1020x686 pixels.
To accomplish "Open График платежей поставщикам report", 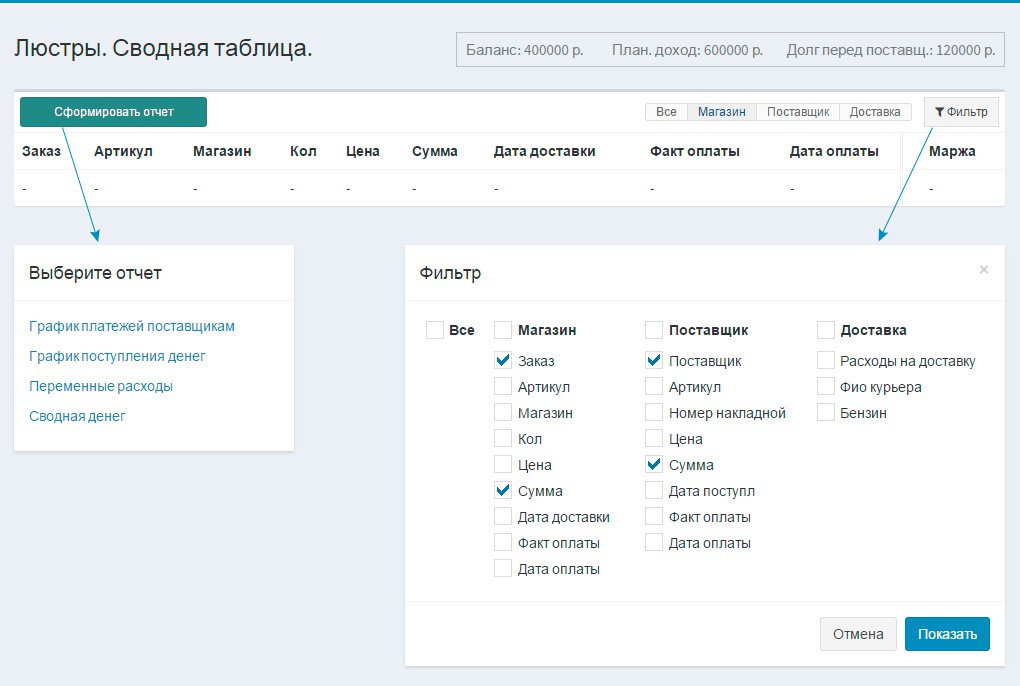I will 132,326.
